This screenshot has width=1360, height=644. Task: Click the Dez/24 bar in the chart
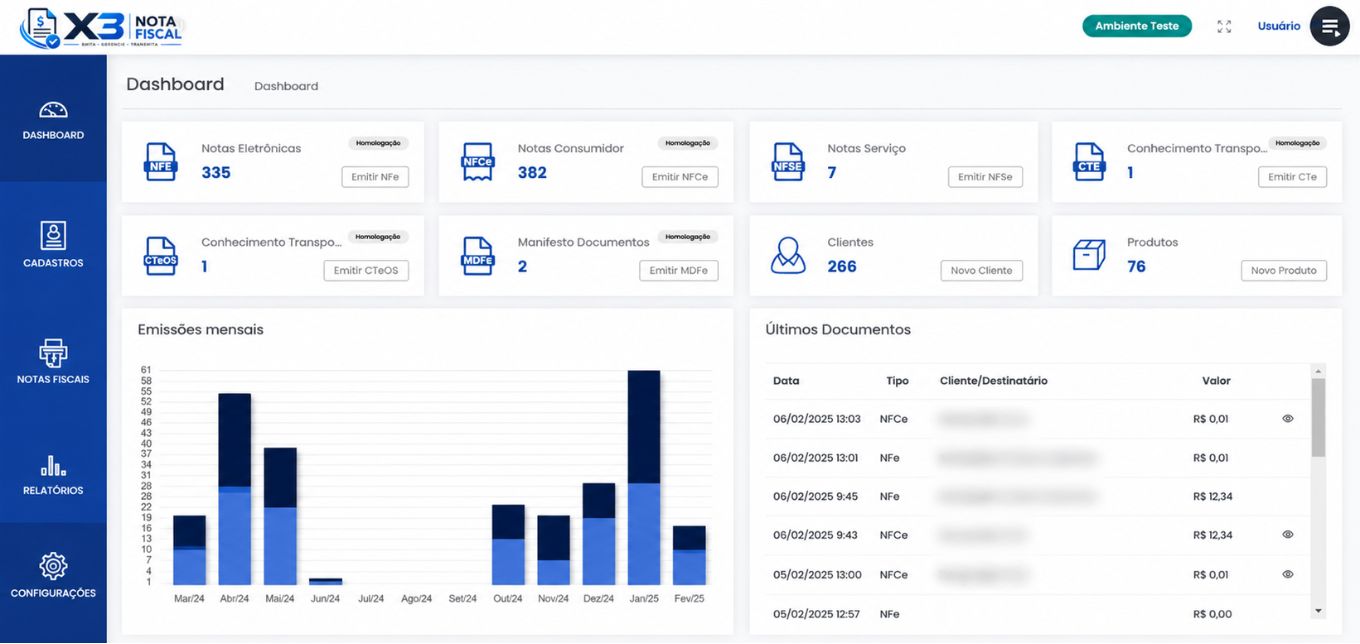pyautogui.click(x=599, y=534)
